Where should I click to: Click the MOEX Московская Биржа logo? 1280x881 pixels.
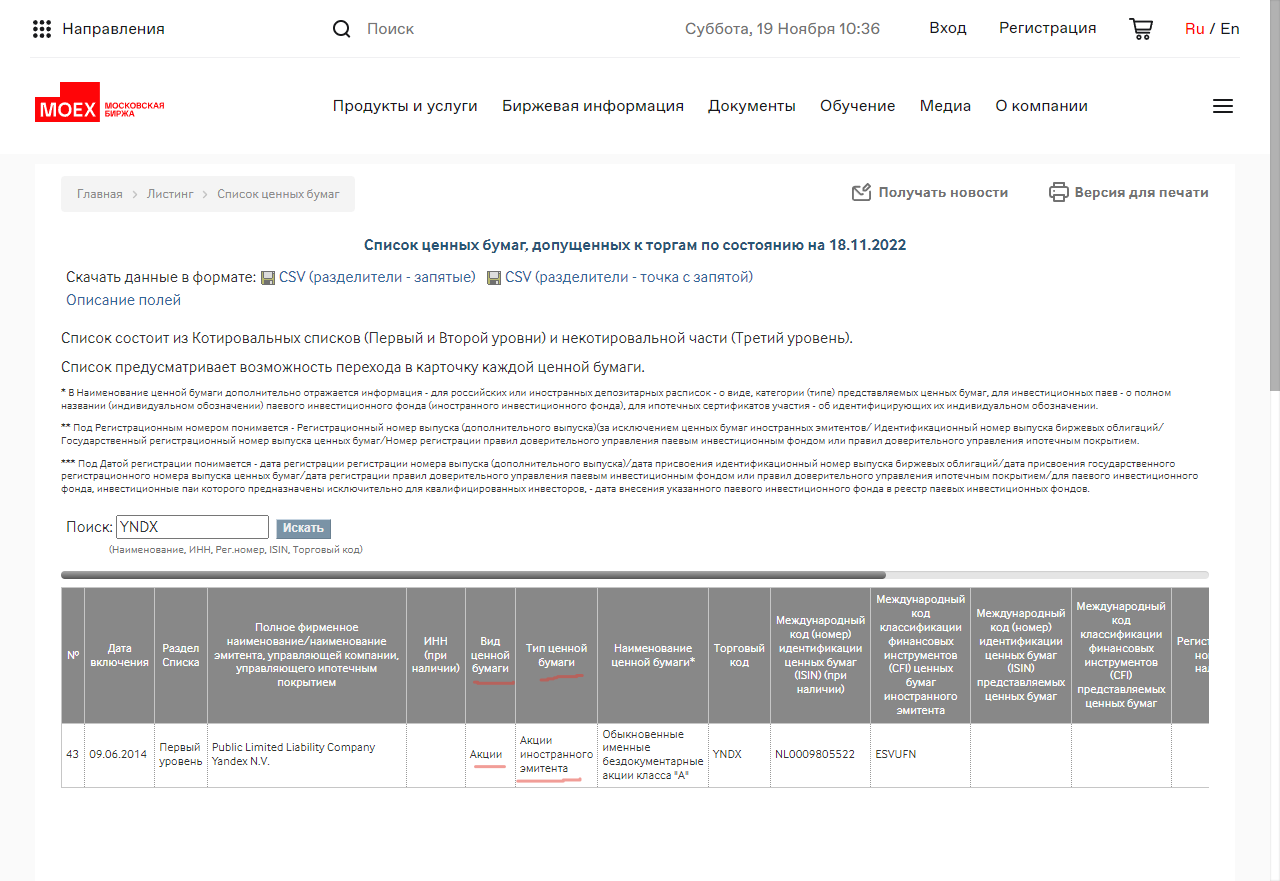[x=99, y=108]
